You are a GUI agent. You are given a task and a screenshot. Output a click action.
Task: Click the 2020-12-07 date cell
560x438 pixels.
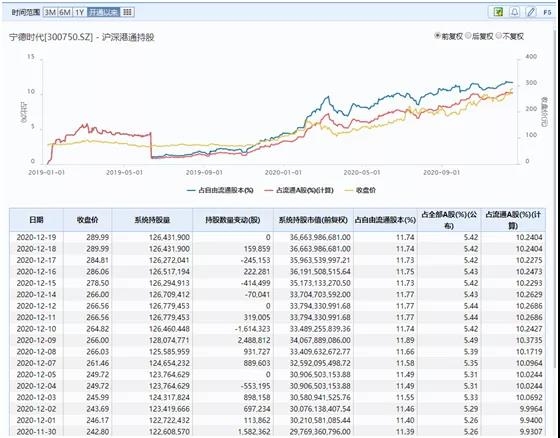point(36,363)
